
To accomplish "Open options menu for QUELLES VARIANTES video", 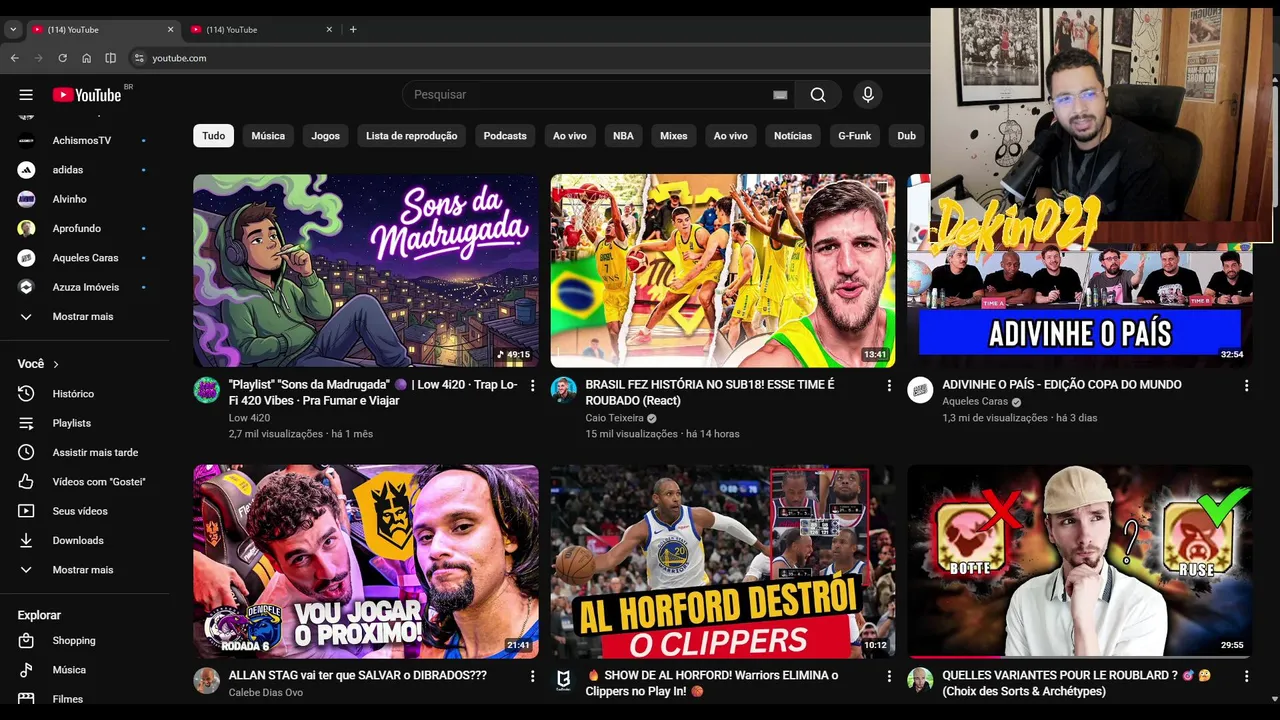I will [x=1246, y=676].
